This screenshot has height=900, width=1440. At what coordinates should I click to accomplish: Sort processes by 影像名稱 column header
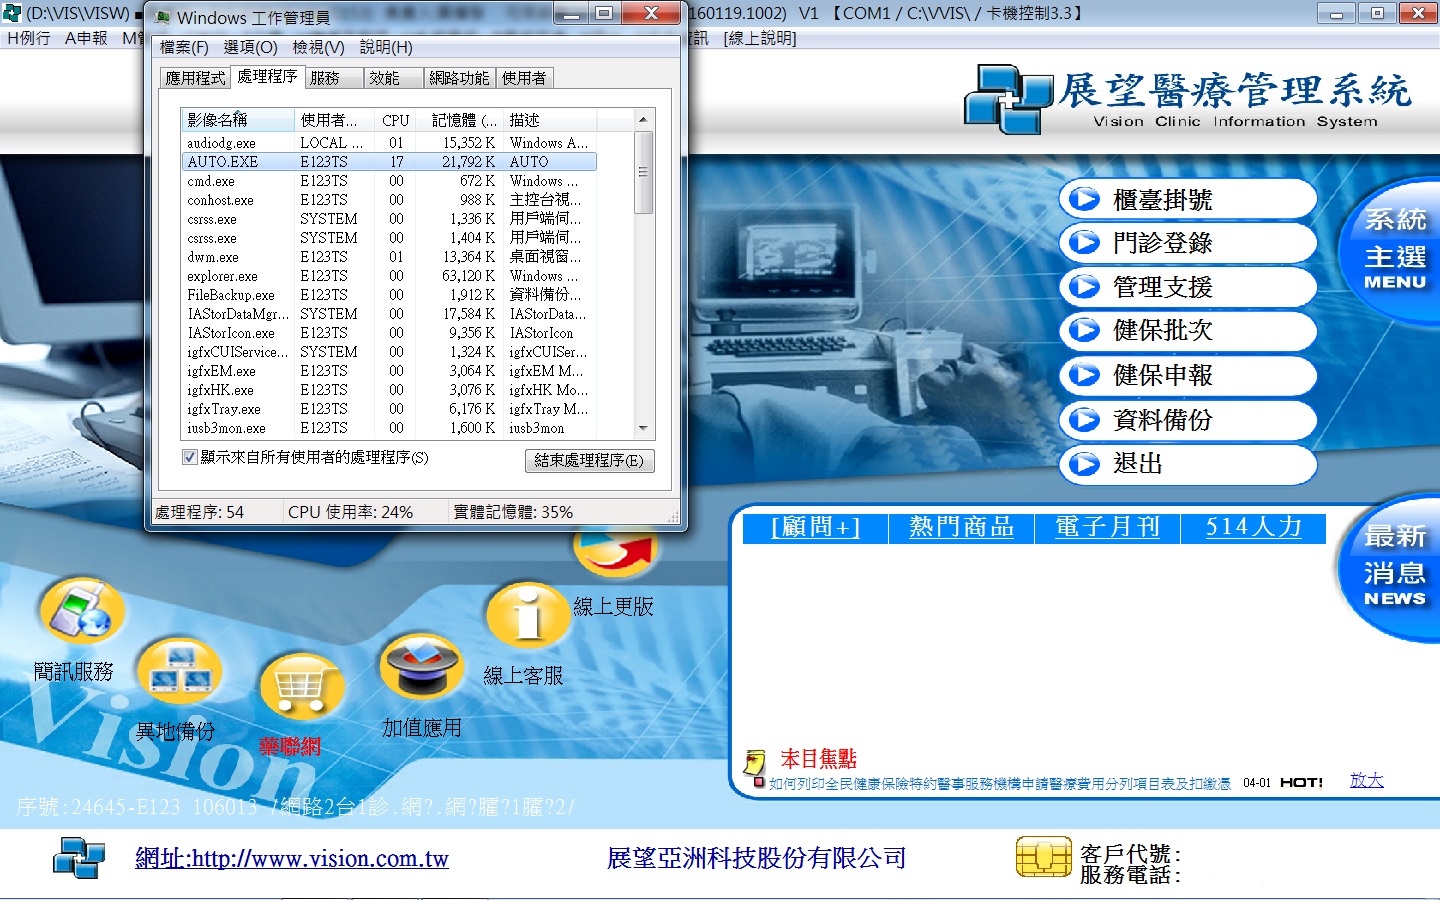click(238, 120)
